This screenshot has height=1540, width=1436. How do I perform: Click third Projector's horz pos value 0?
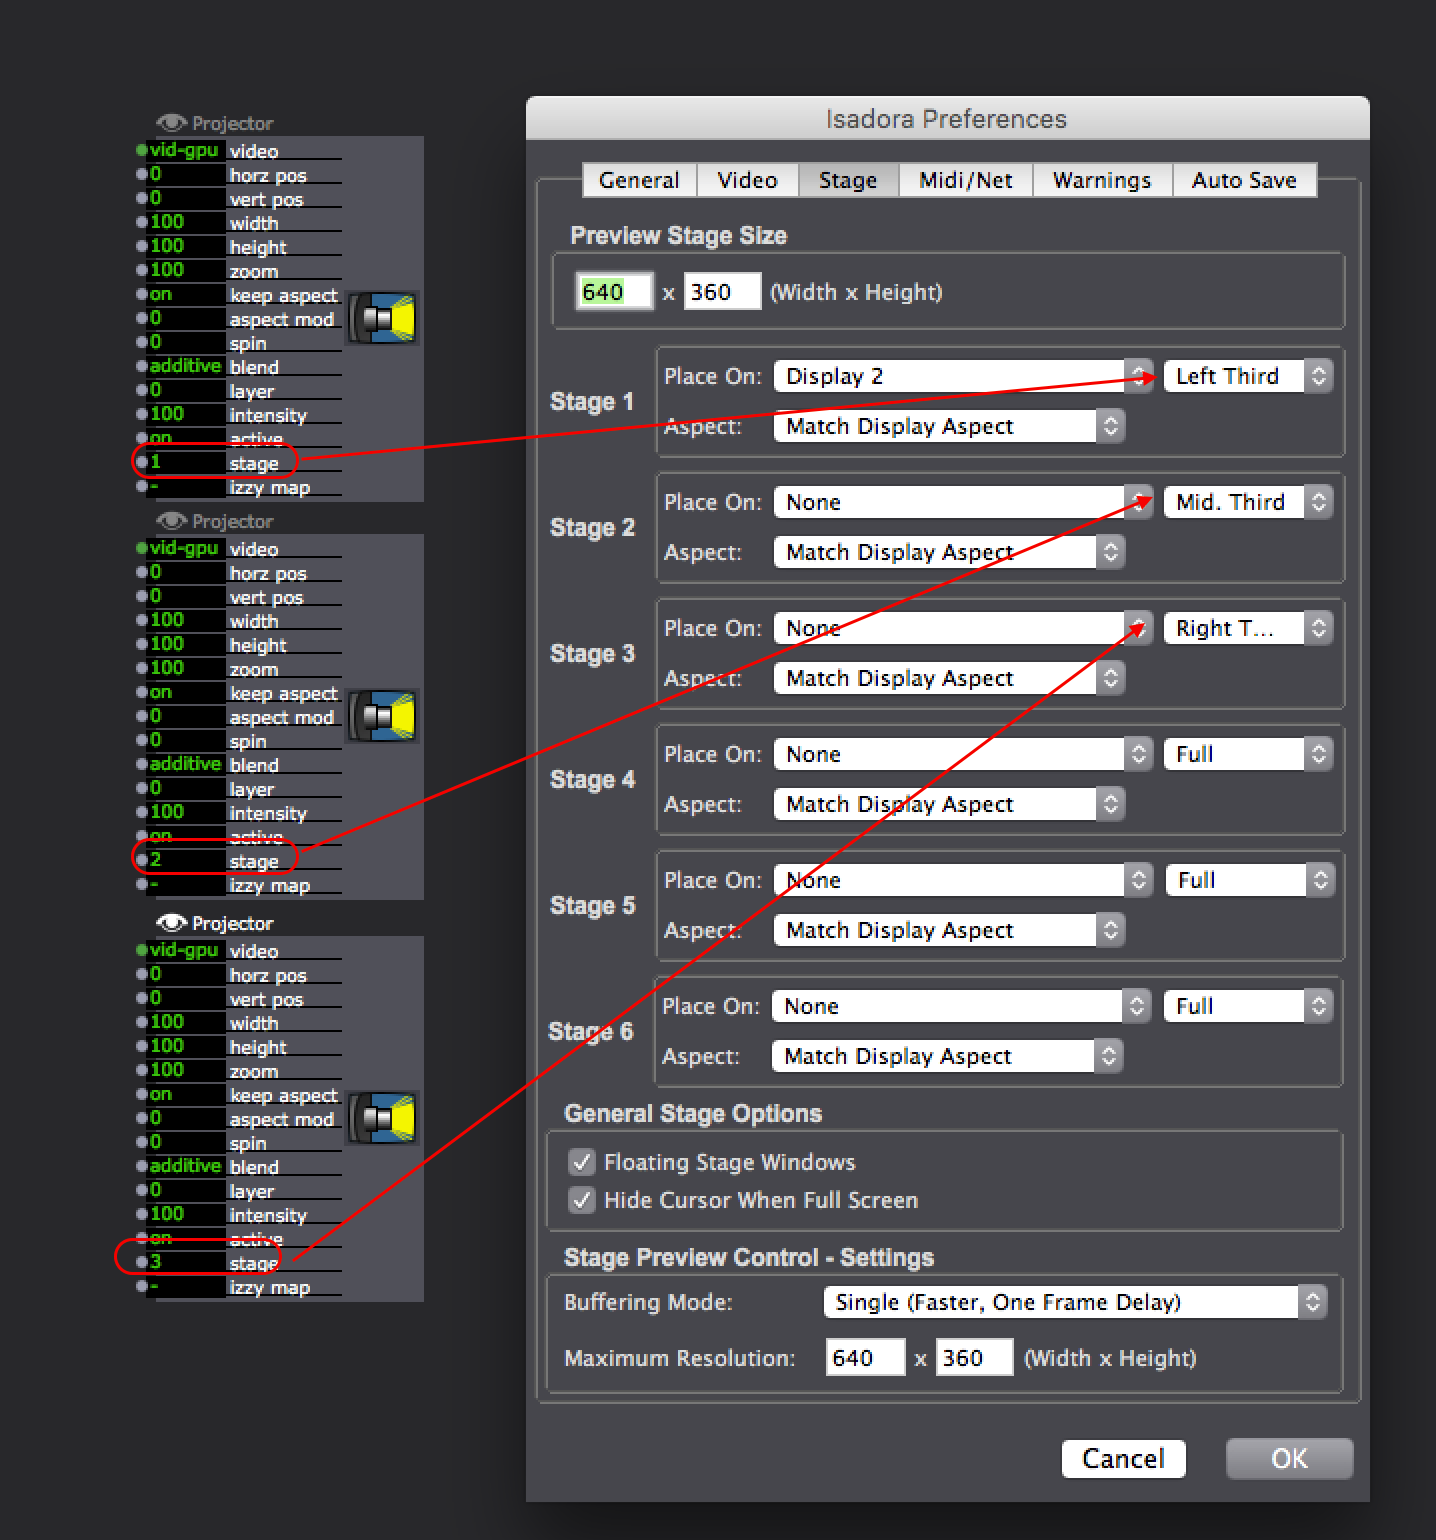pyautogui.click(x=186, y=974)
